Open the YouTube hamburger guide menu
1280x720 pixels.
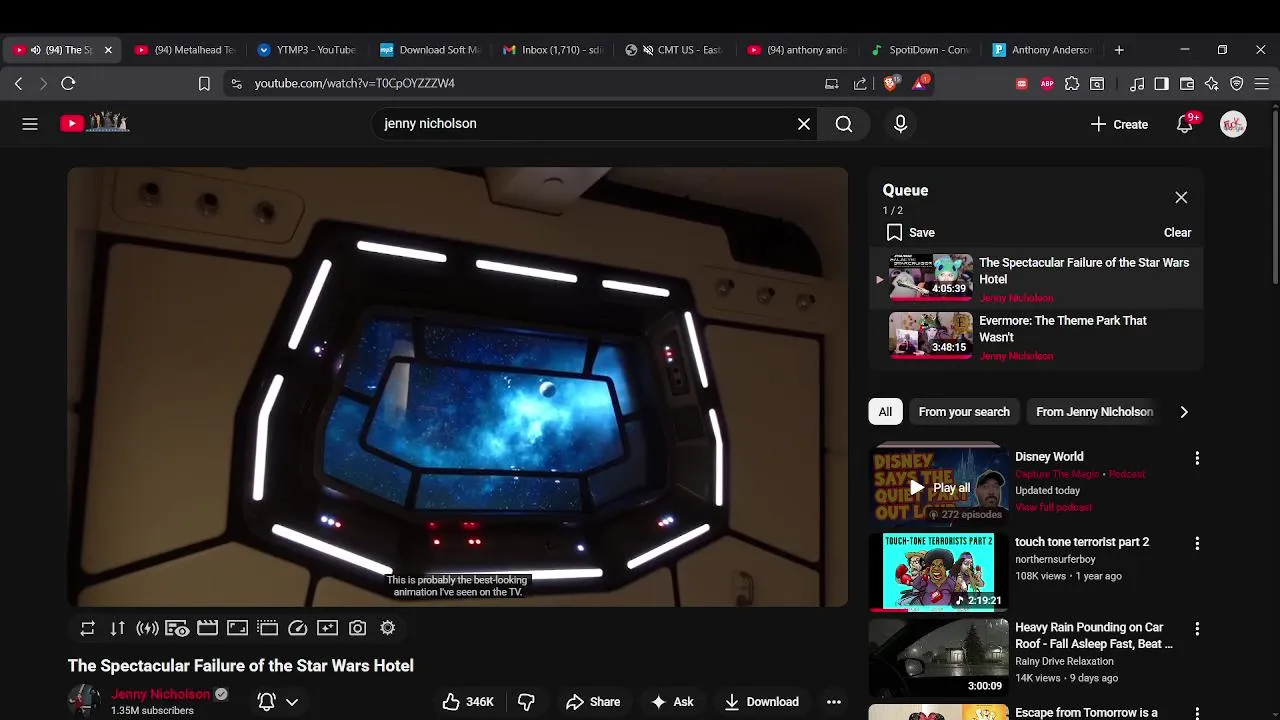click(30, 124)
